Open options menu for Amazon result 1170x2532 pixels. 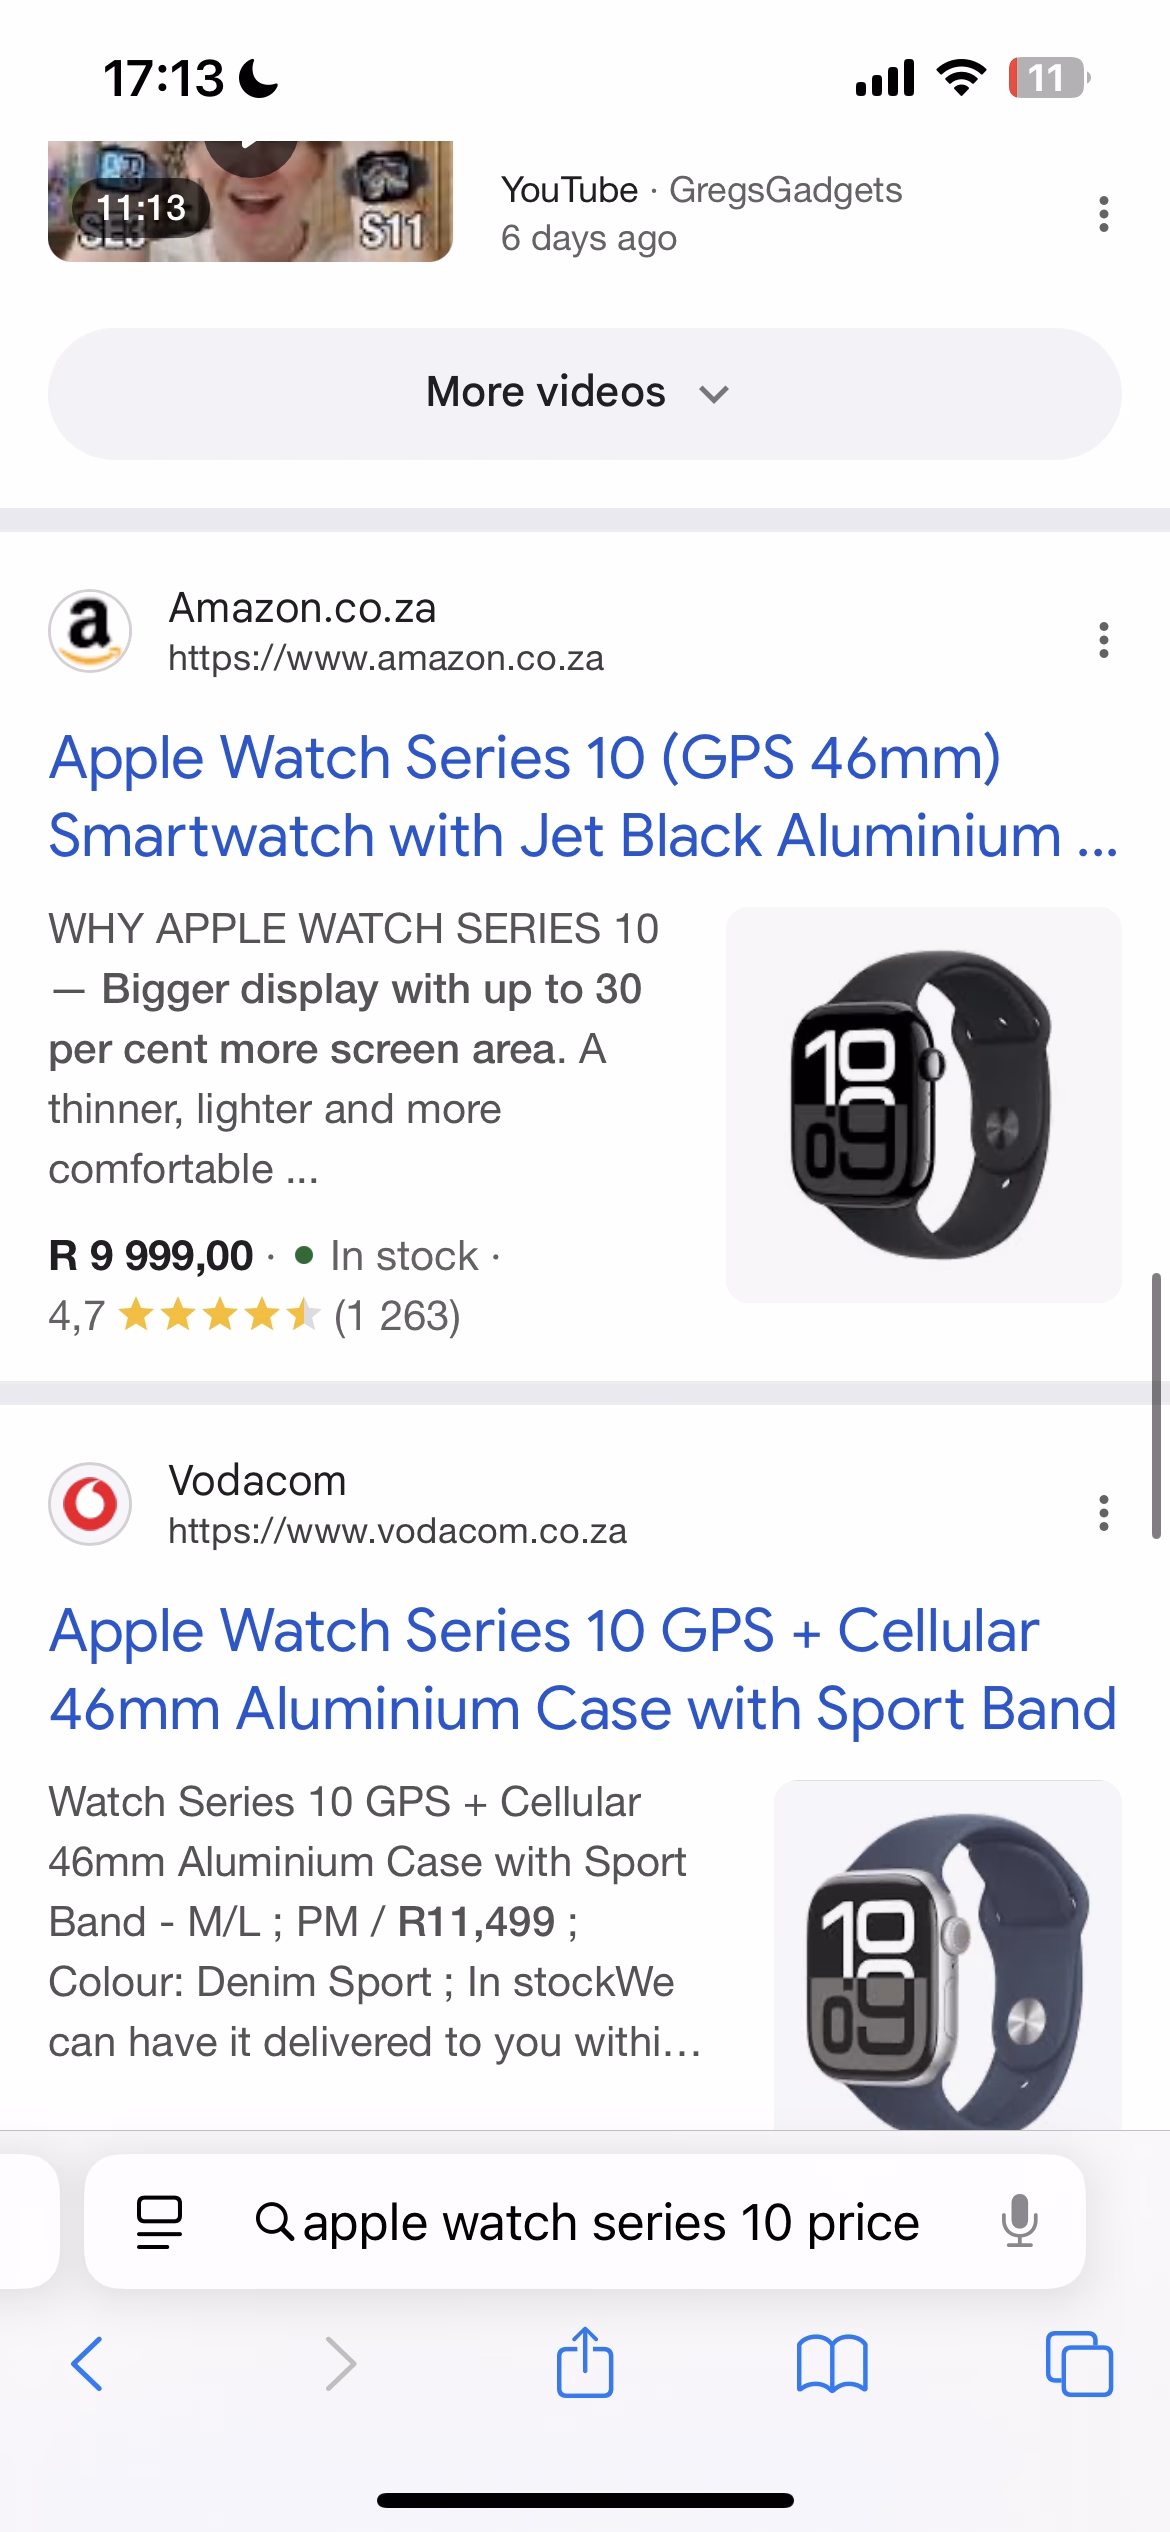(x=1103, y=640)
